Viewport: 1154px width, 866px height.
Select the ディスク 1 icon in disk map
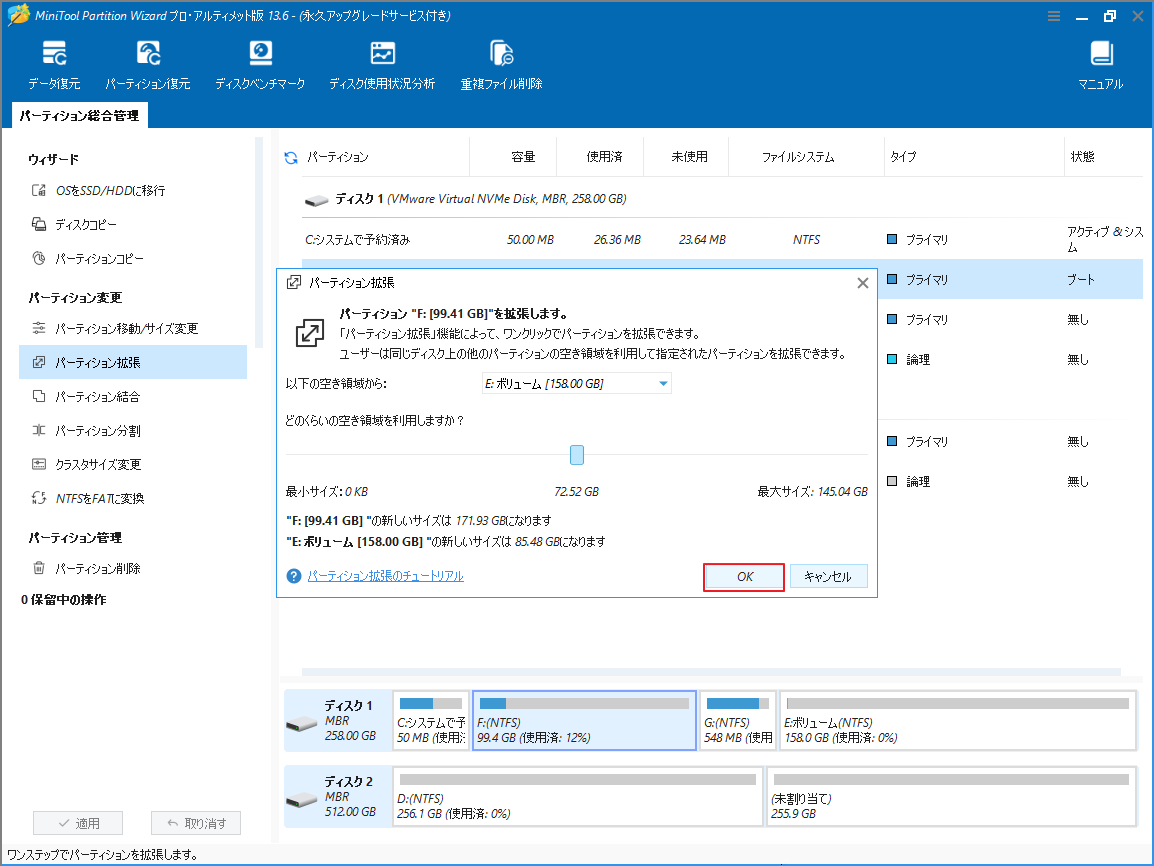tap(301, 724)
